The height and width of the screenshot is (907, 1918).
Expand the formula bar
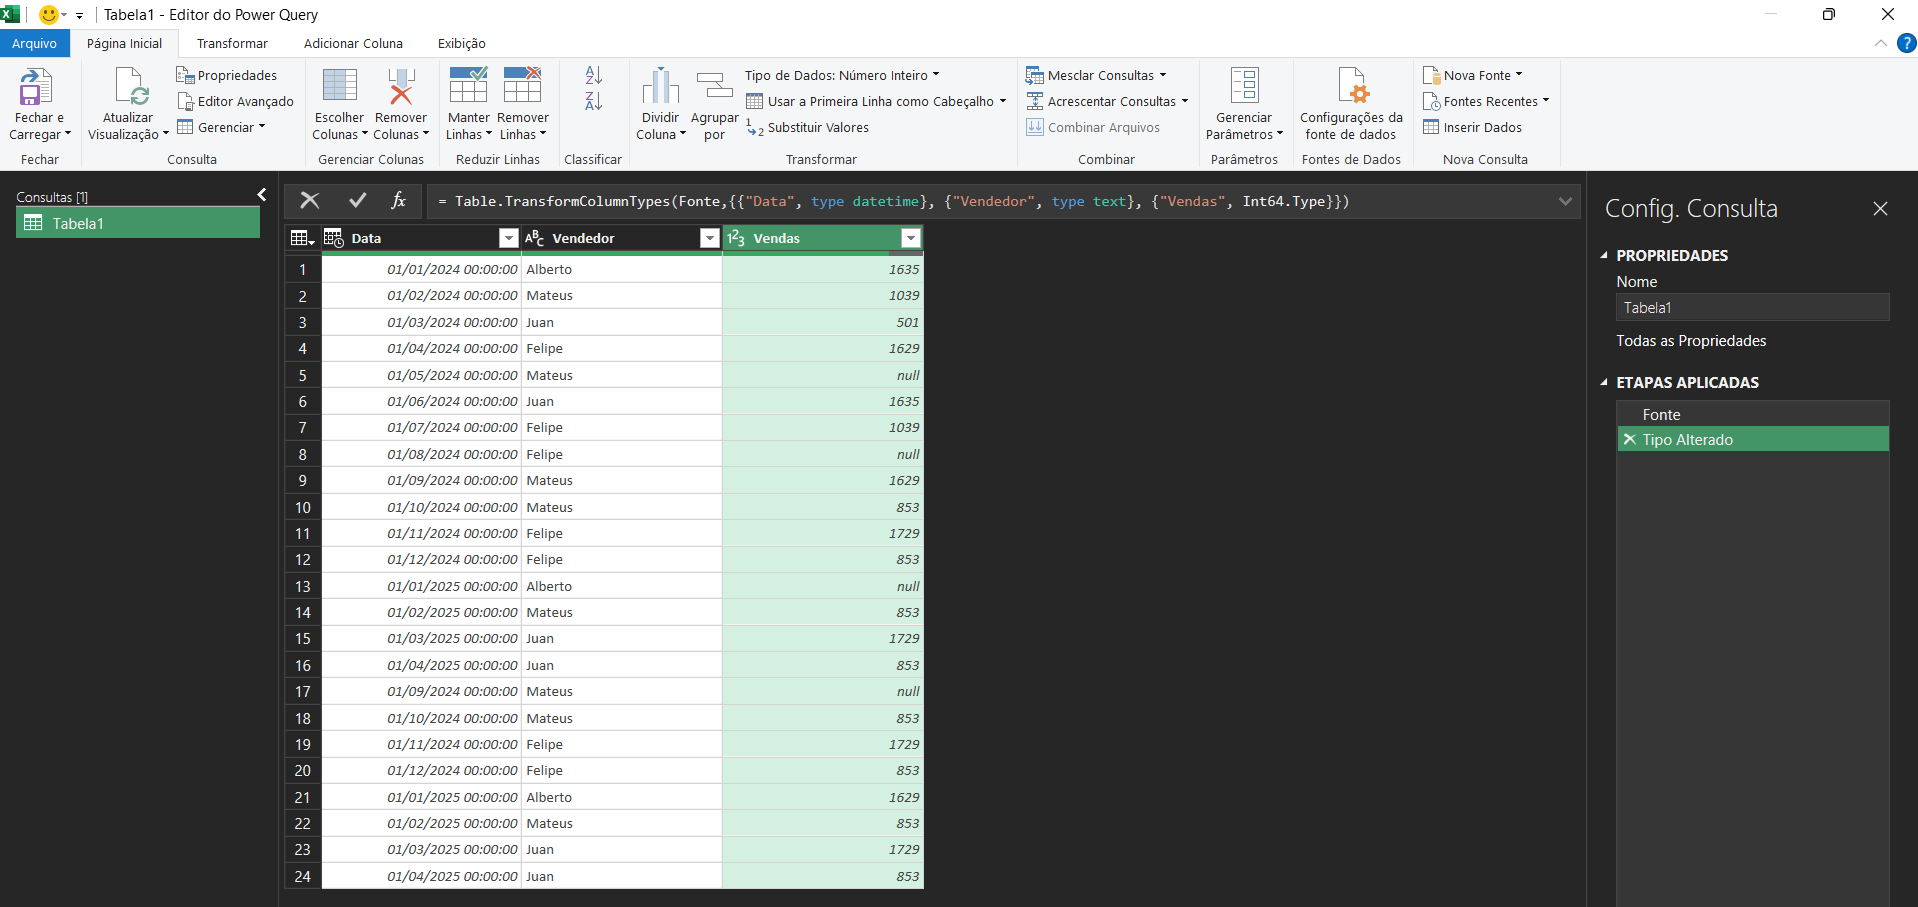tap(1565, 201)
